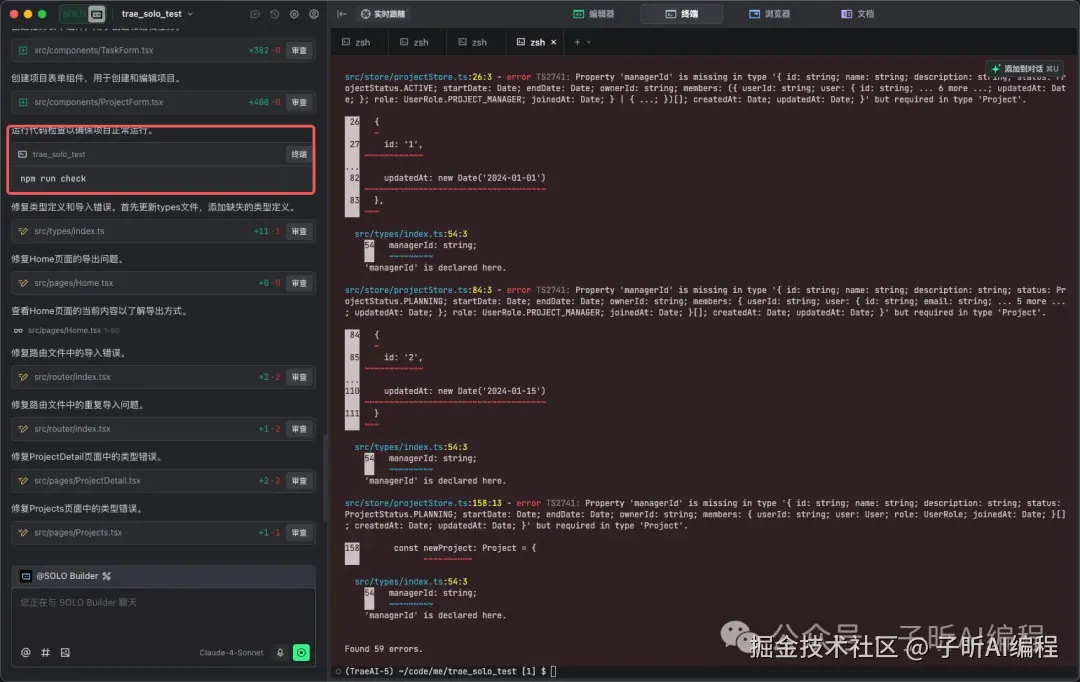The image size is (1080, 682).
Task: Click the @ mention icon in chat
Action: (25, 652)
